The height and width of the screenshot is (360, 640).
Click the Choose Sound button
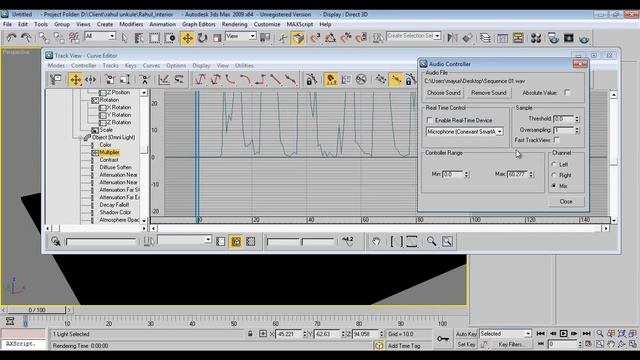444,93
